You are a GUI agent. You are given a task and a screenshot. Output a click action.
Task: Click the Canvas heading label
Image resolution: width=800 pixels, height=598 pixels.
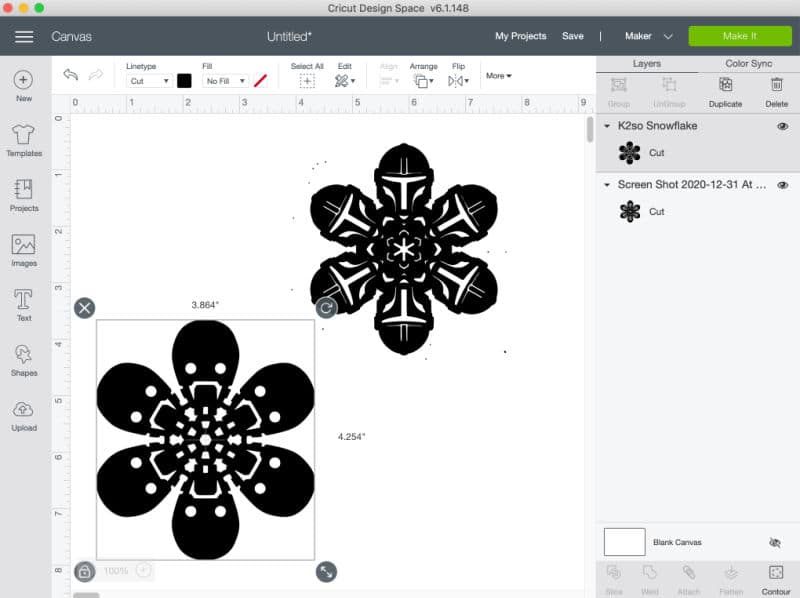click(x=71, y=37)
